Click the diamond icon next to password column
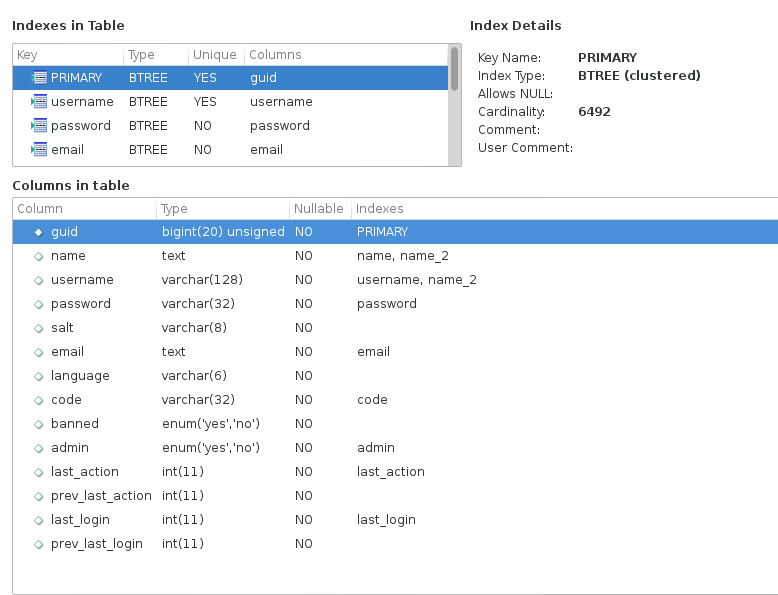 39,304
